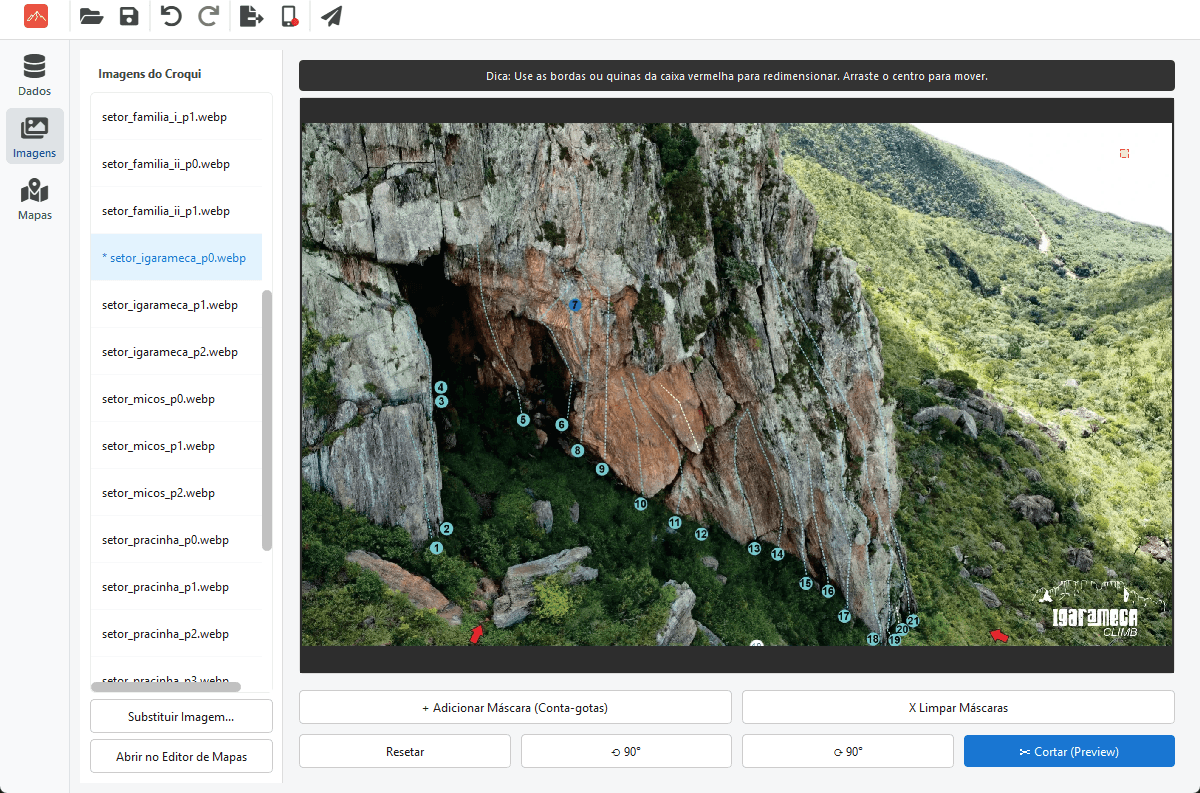The height and width of the screenshot is (793, 1200).
Task: Click Abrir no Editor de Mapas button
Action: [181, 757]
